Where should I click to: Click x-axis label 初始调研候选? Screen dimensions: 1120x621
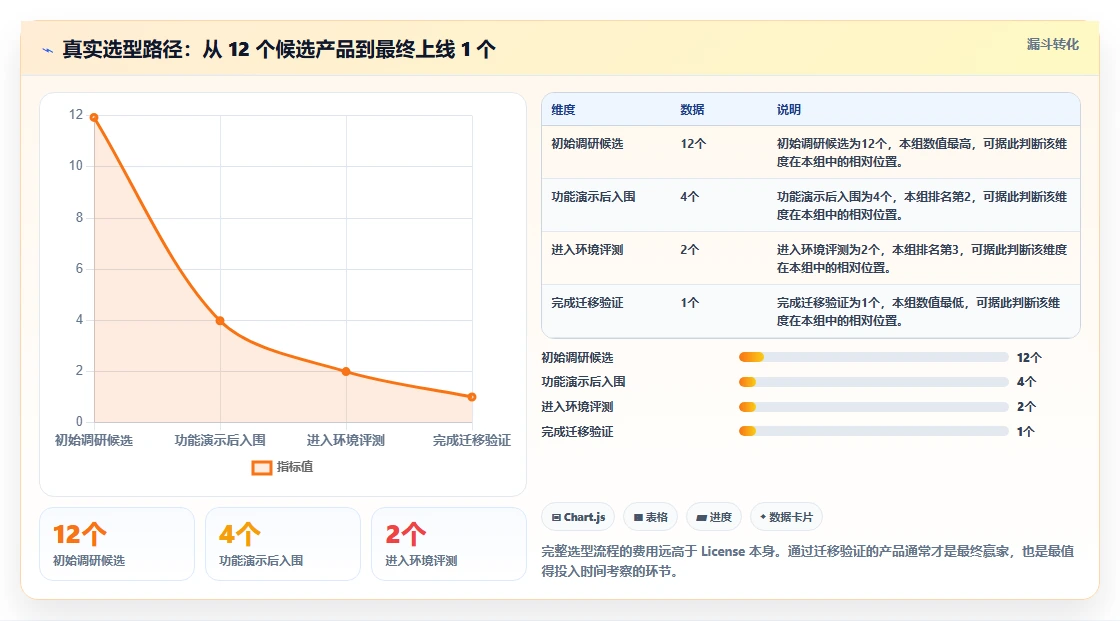coord(94,440)
